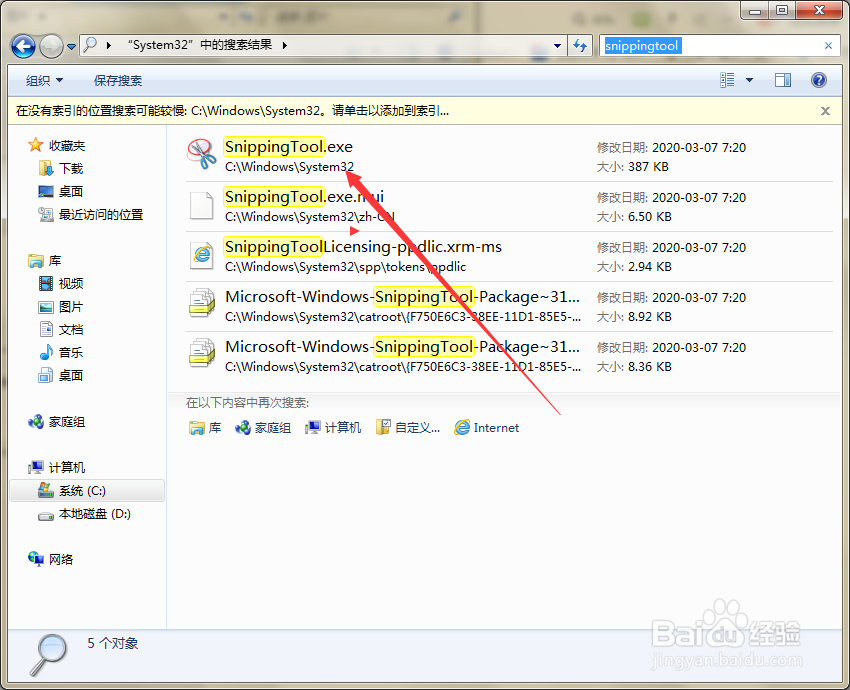Maximize the Explorer window
Image resolution: width=850 pixels, height=690 pixels.
pyautogui.click(x=782, y=10)
